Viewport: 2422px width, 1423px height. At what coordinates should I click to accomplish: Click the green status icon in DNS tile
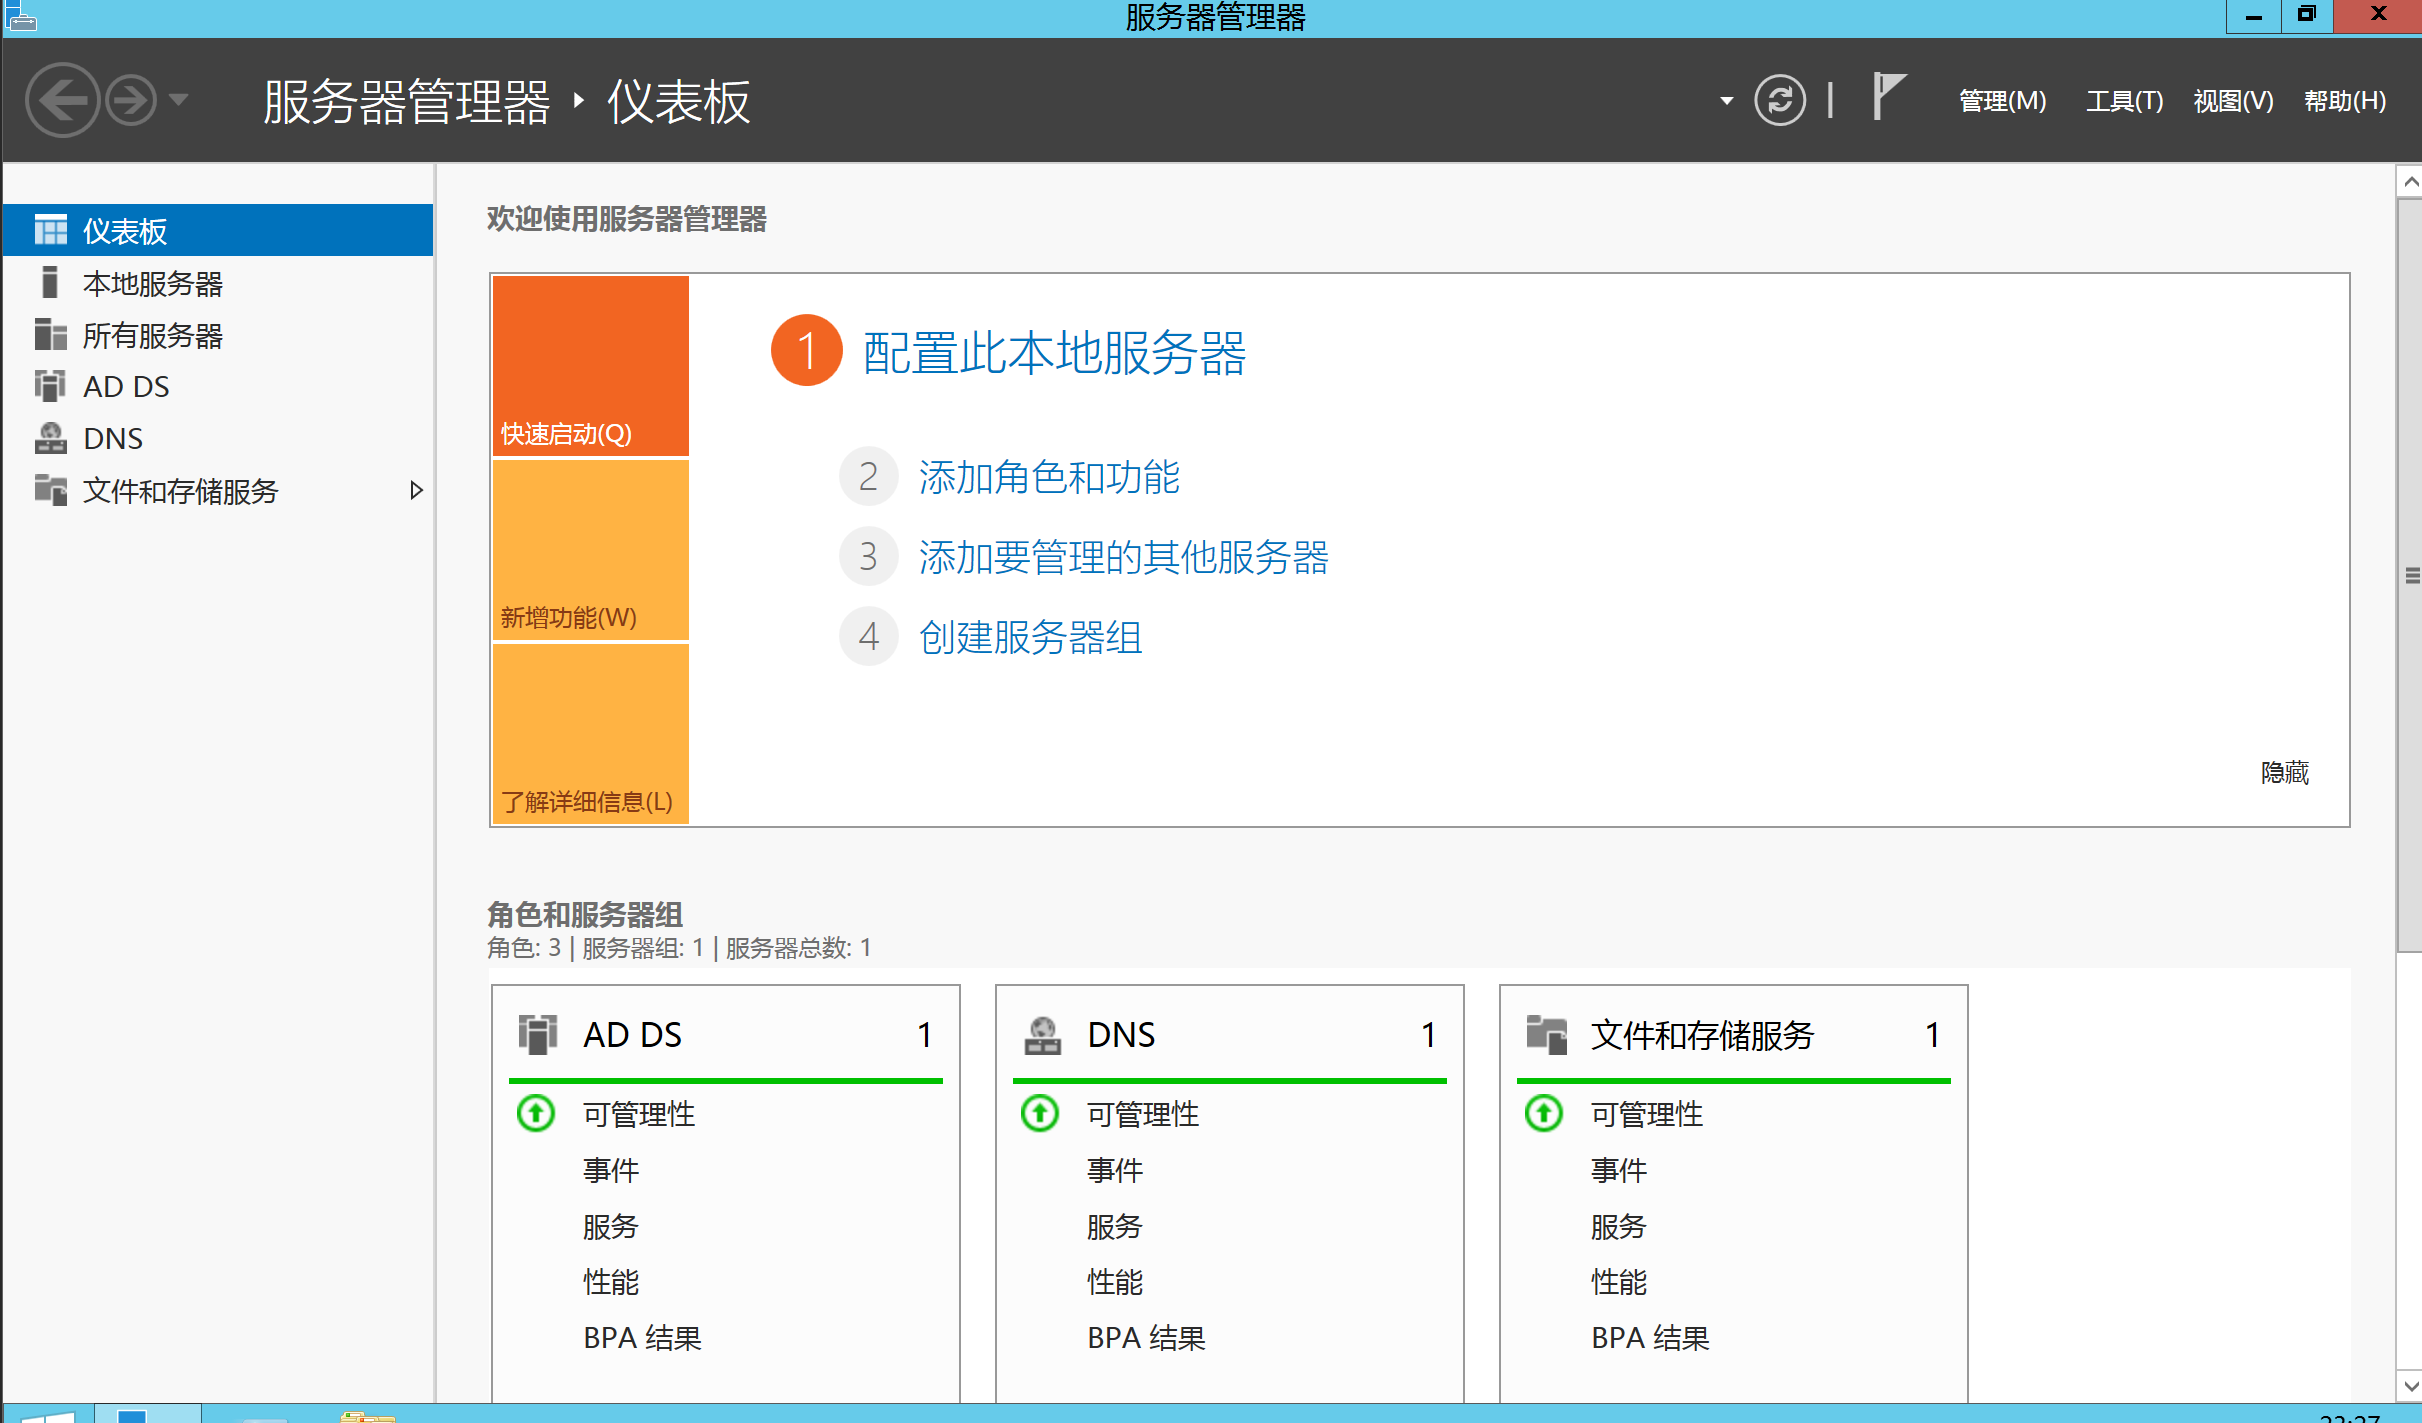(1040, 1113)
